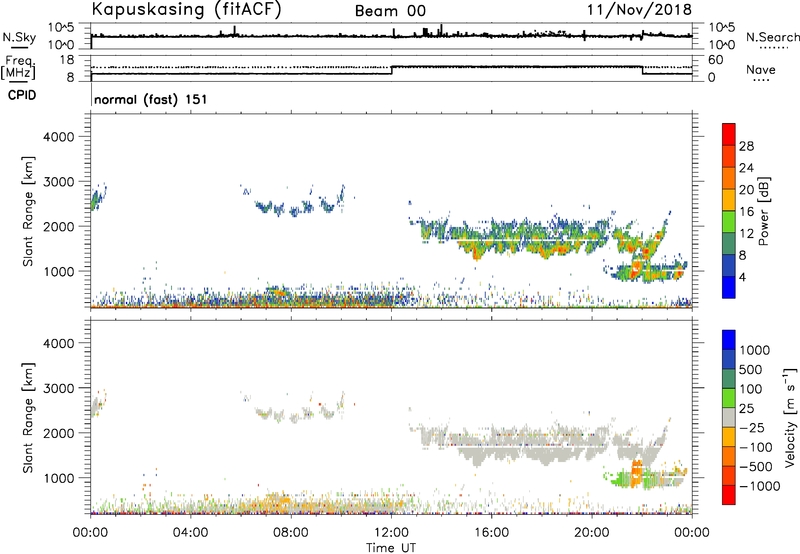Select the 'N.Sky' legend label
This screenshot has width=800, height=554.
[x=19, y=37]
